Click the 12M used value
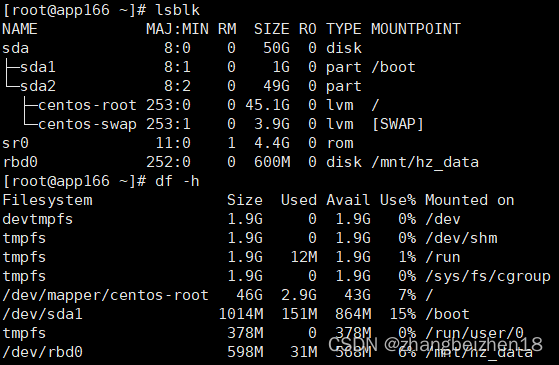Image resolution: width=559 pixels, height=365 pixels. pos(304,257)
